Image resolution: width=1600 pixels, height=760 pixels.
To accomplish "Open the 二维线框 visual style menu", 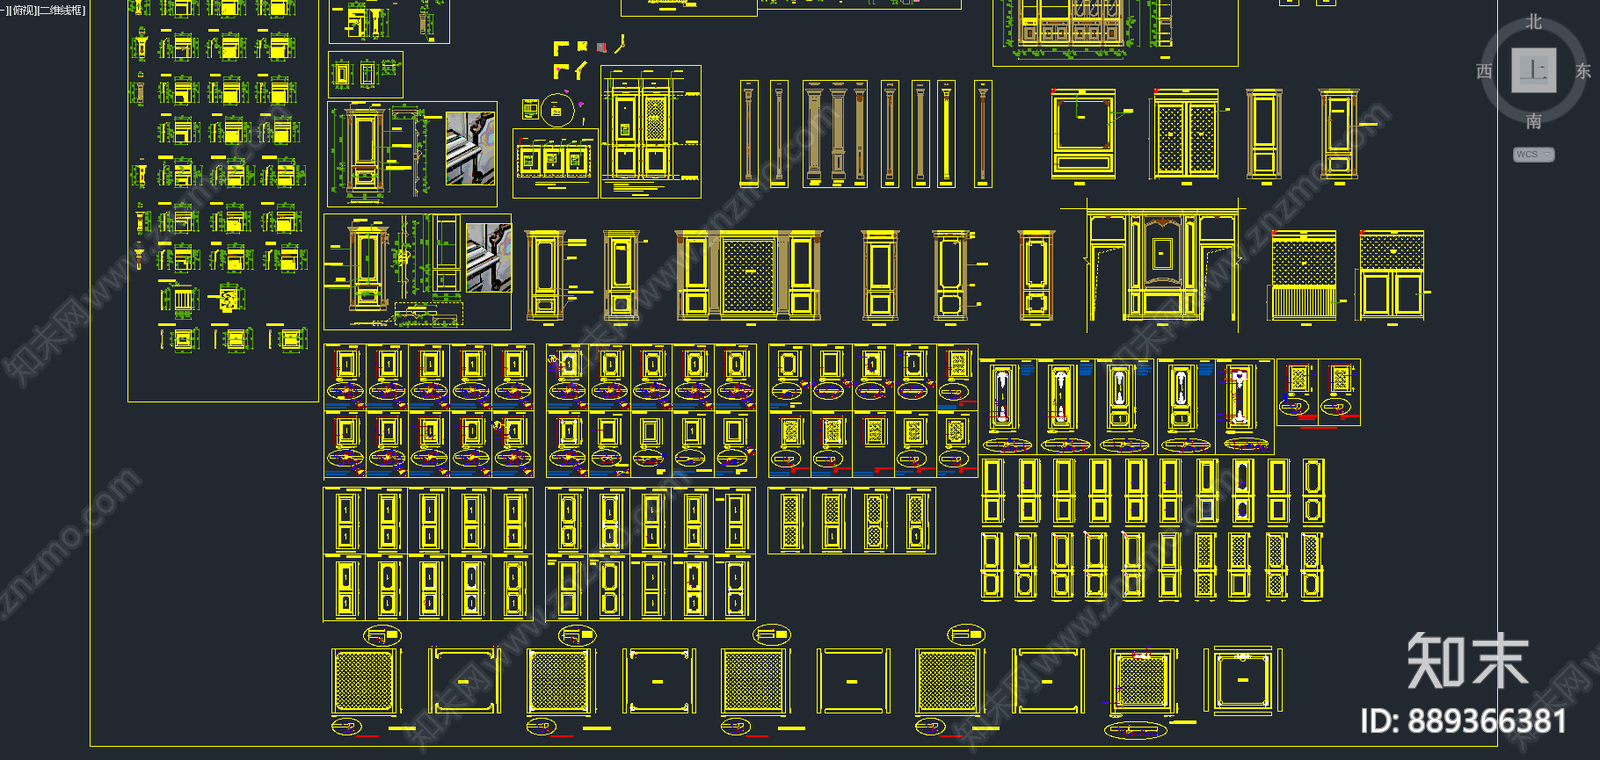I will point(62,10).
